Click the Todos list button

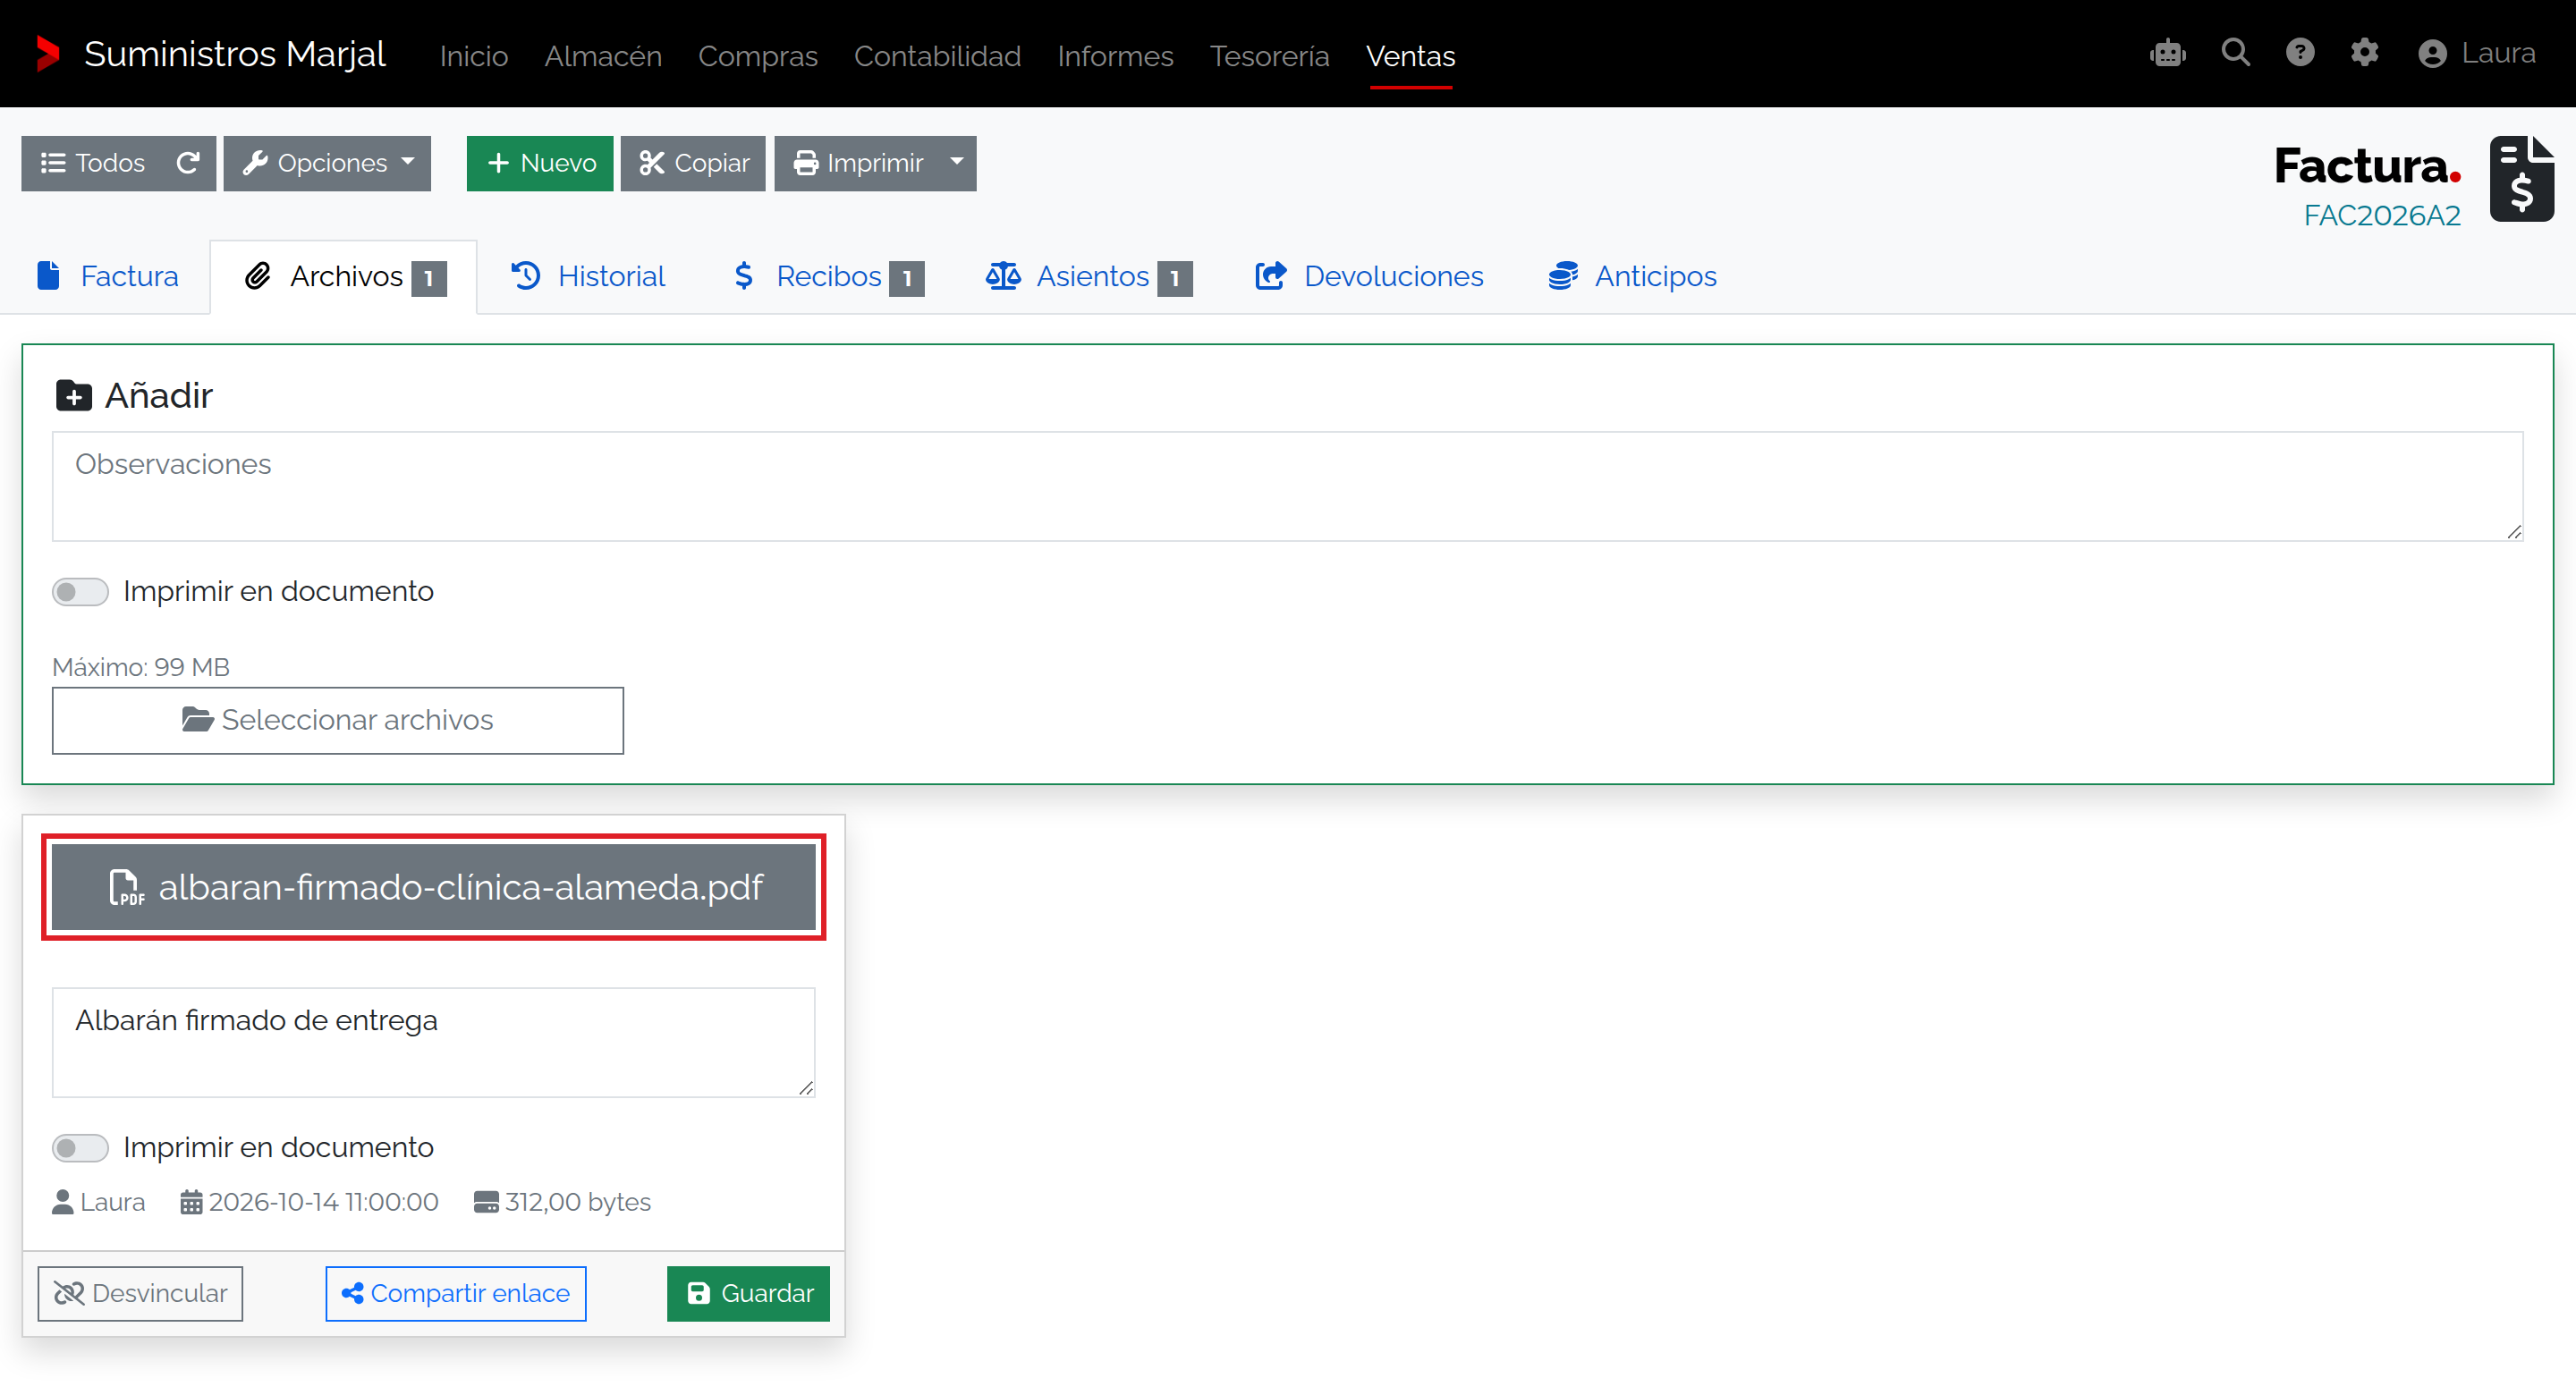(x=93, y=163)
